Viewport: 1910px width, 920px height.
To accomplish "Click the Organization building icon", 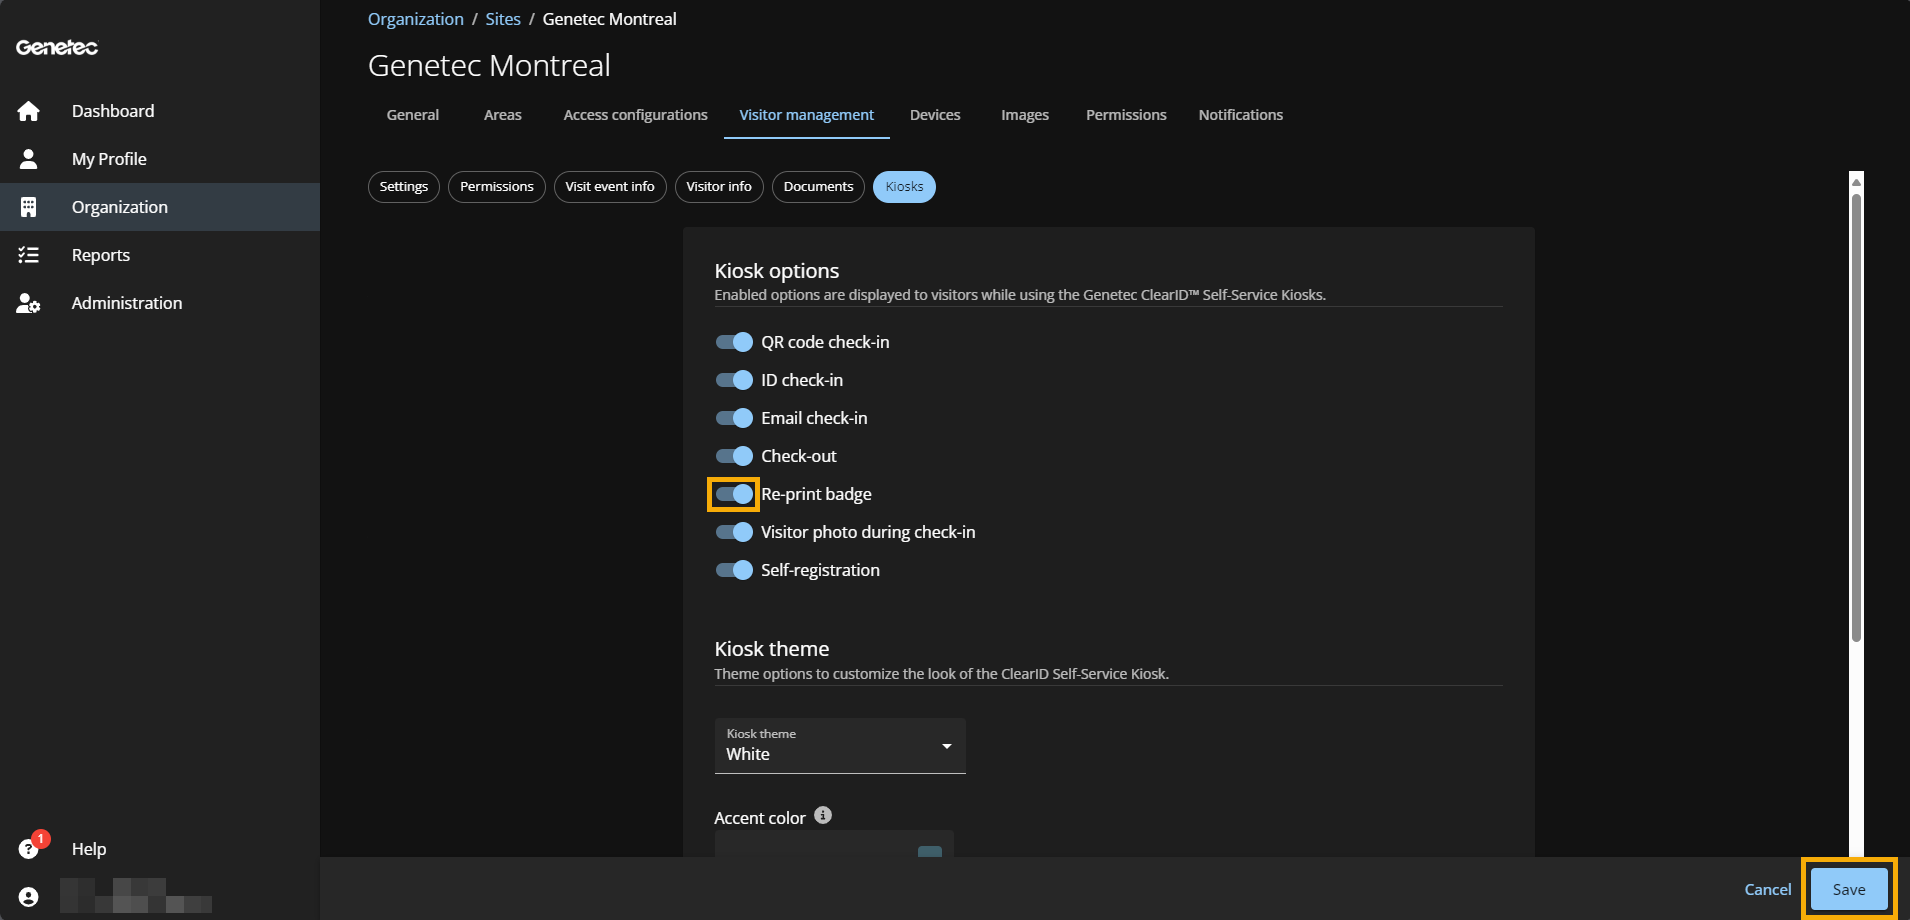I will tap(29, 207).
